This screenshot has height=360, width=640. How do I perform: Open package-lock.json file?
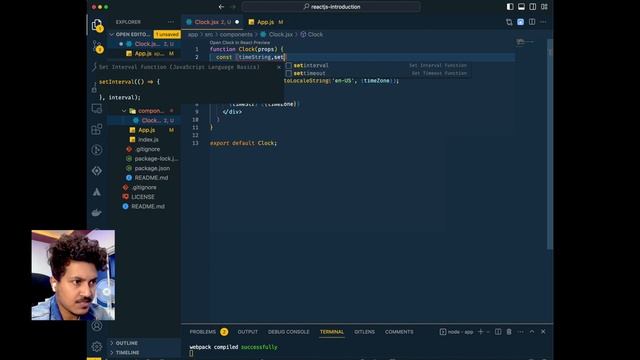pyautogui.click(x=144, y=158)
